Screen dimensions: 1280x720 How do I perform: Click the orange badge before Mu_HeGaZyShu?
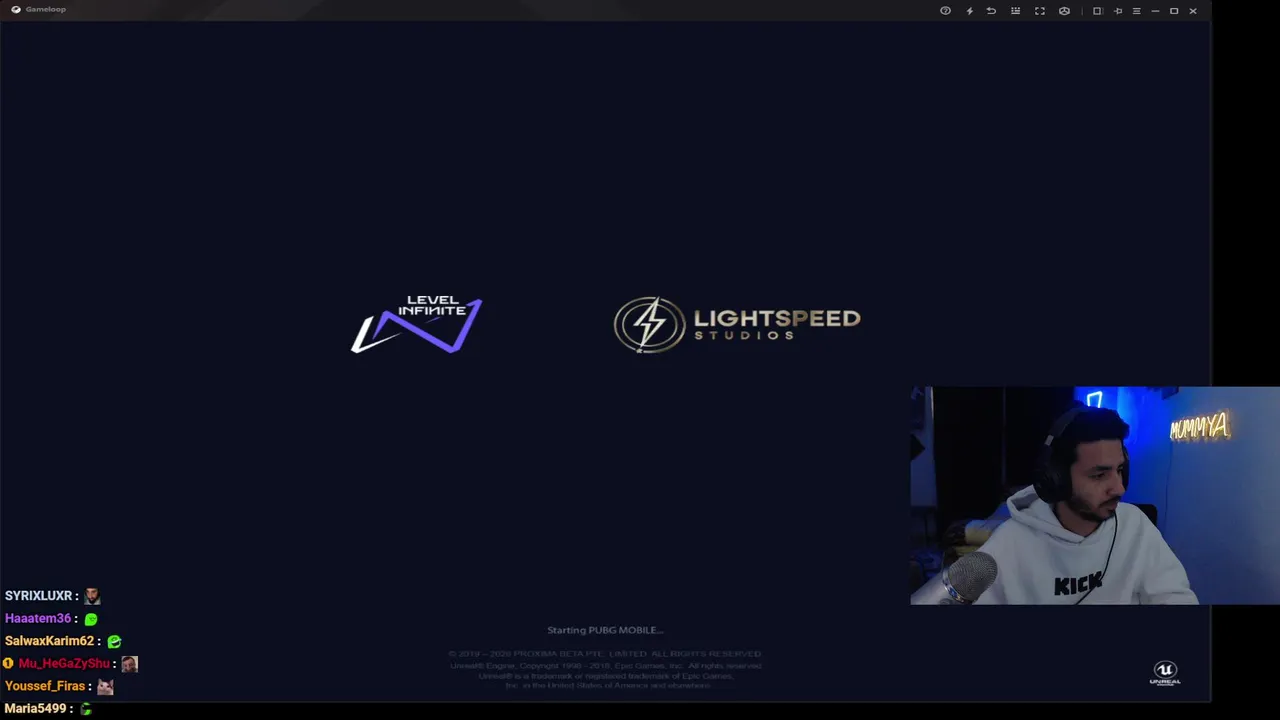pos(9,663)
